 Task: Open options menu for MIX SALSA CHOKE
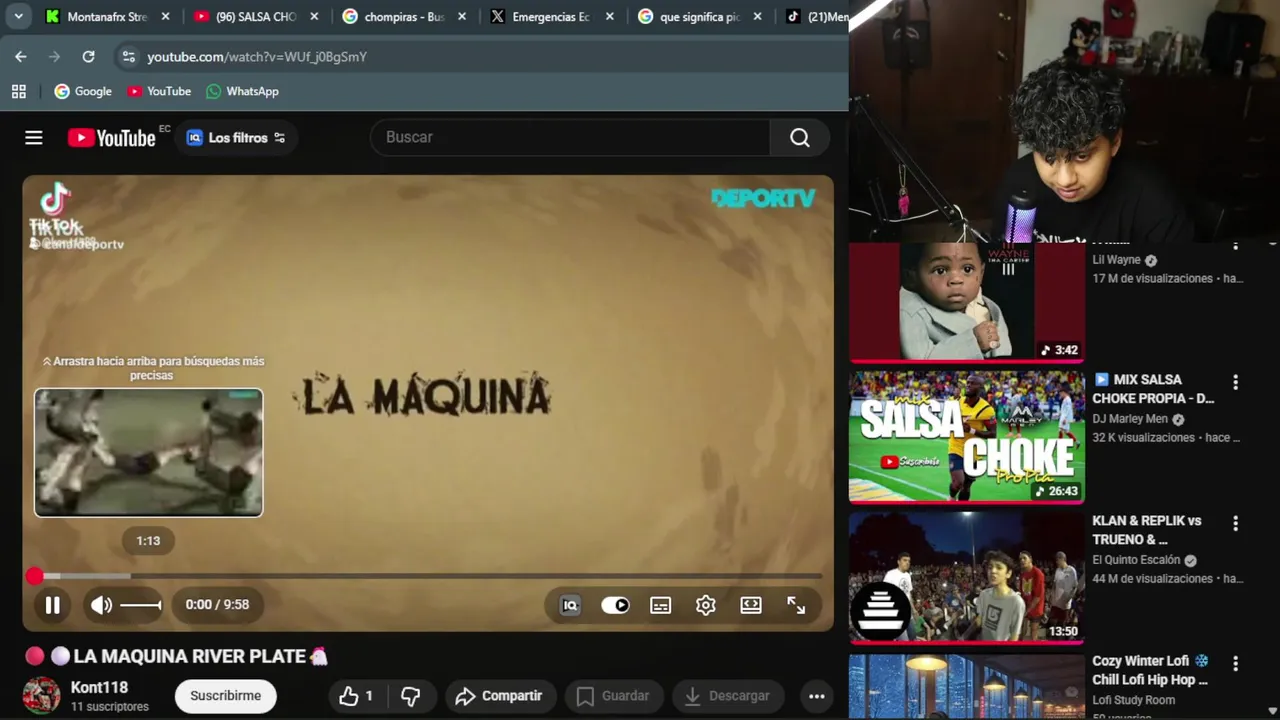coord(1236,382)
